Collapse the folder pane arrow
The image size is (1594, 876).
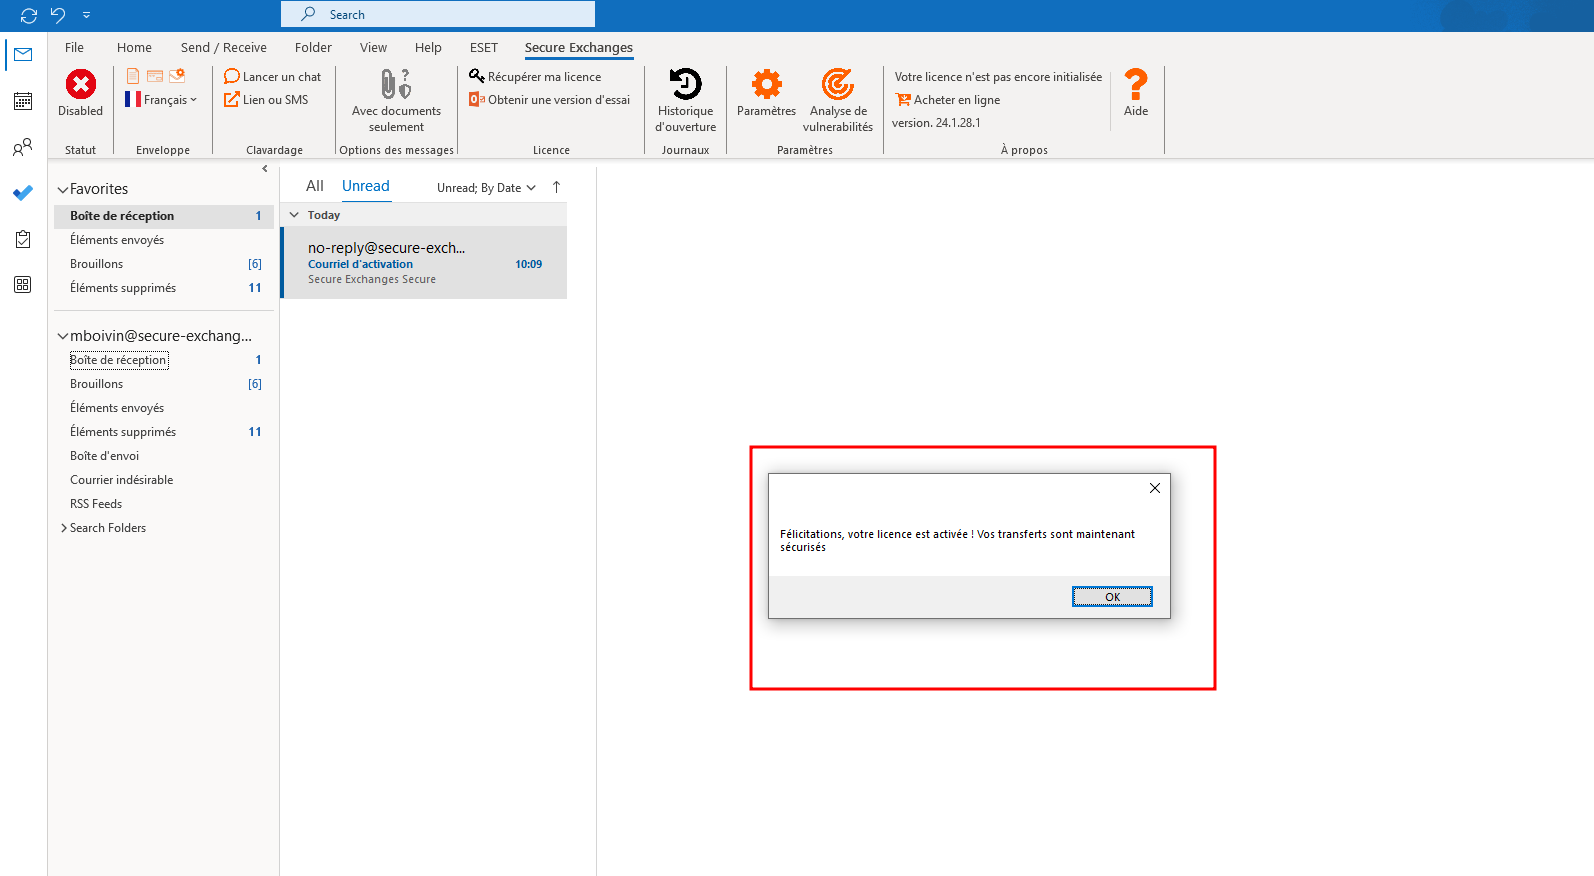click(265, 169)
